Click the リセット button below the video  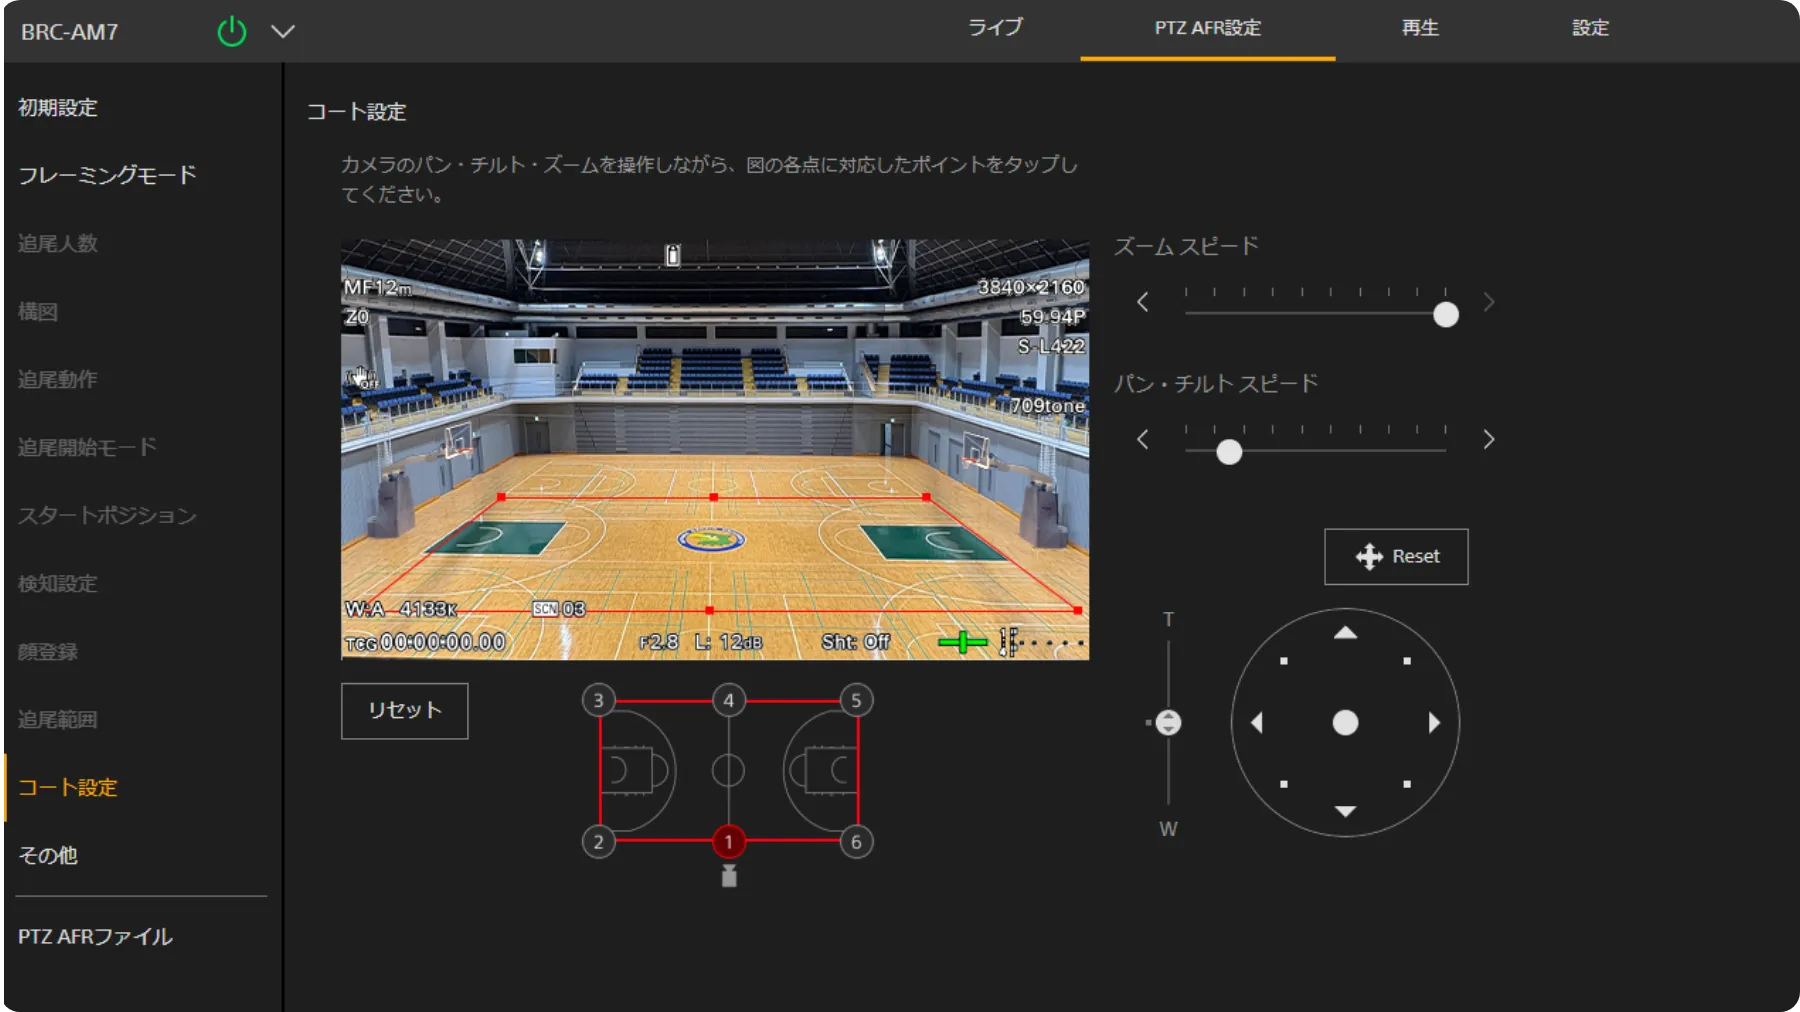404,710
